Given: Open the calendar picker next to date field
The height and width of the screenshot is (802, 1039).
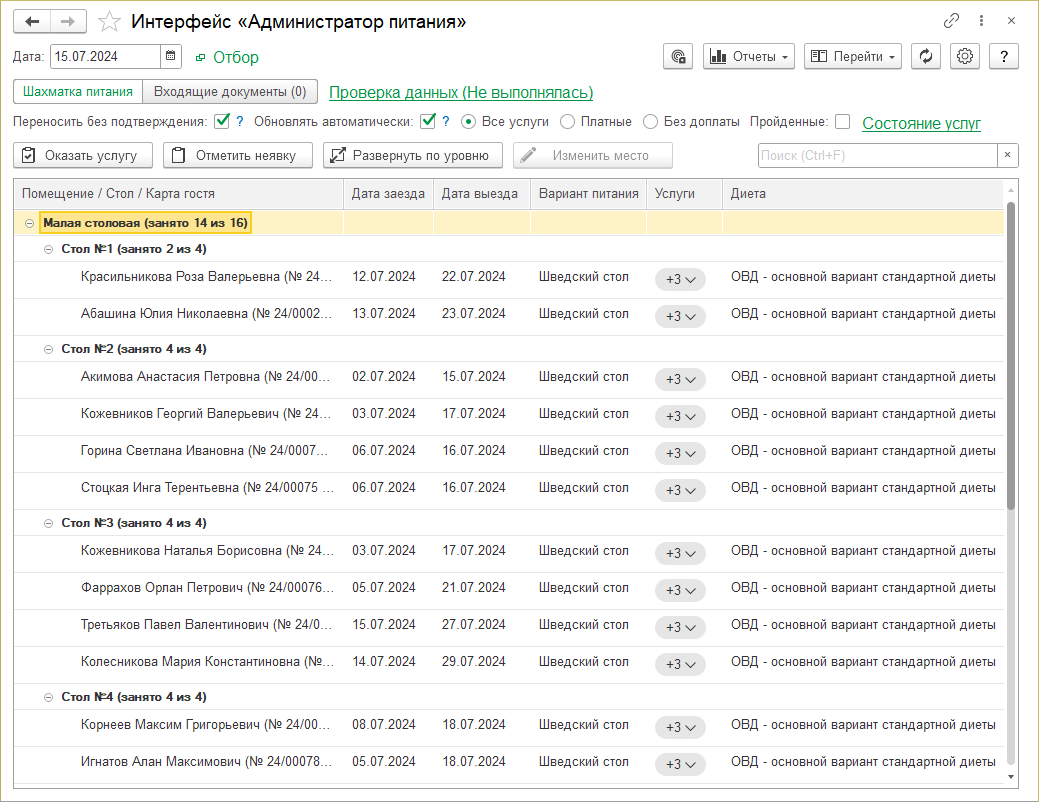Looking at the screenshot, I should click(171, 57).
